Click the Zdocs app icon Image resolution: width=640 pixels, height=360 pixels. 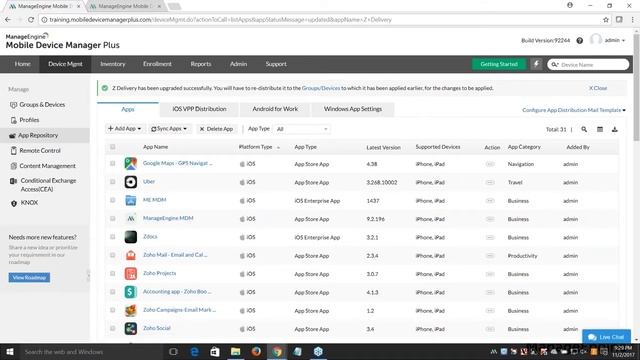[x=131, y=237]
